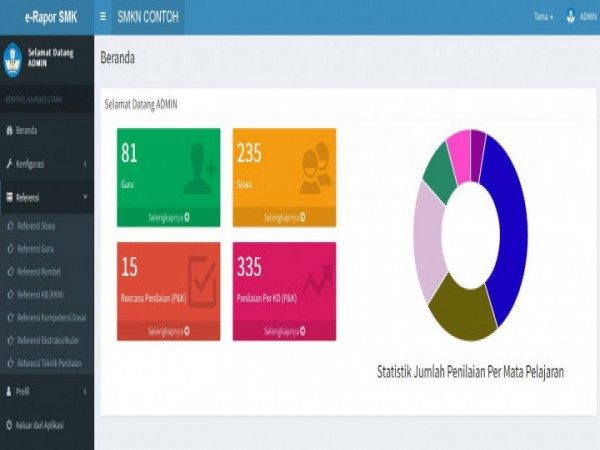Open the Tema dropdown in header
The height and width of the screenshot is (450, 600).
(543, 16)
